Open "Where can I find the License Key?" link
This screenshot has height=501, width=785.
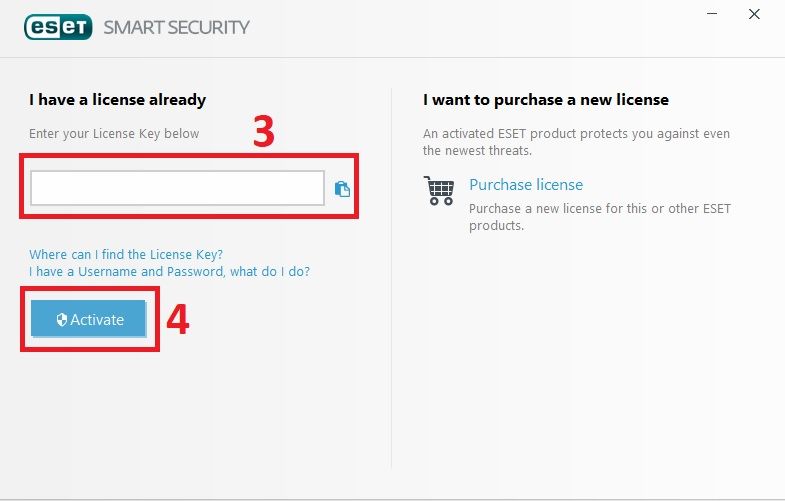126,254
